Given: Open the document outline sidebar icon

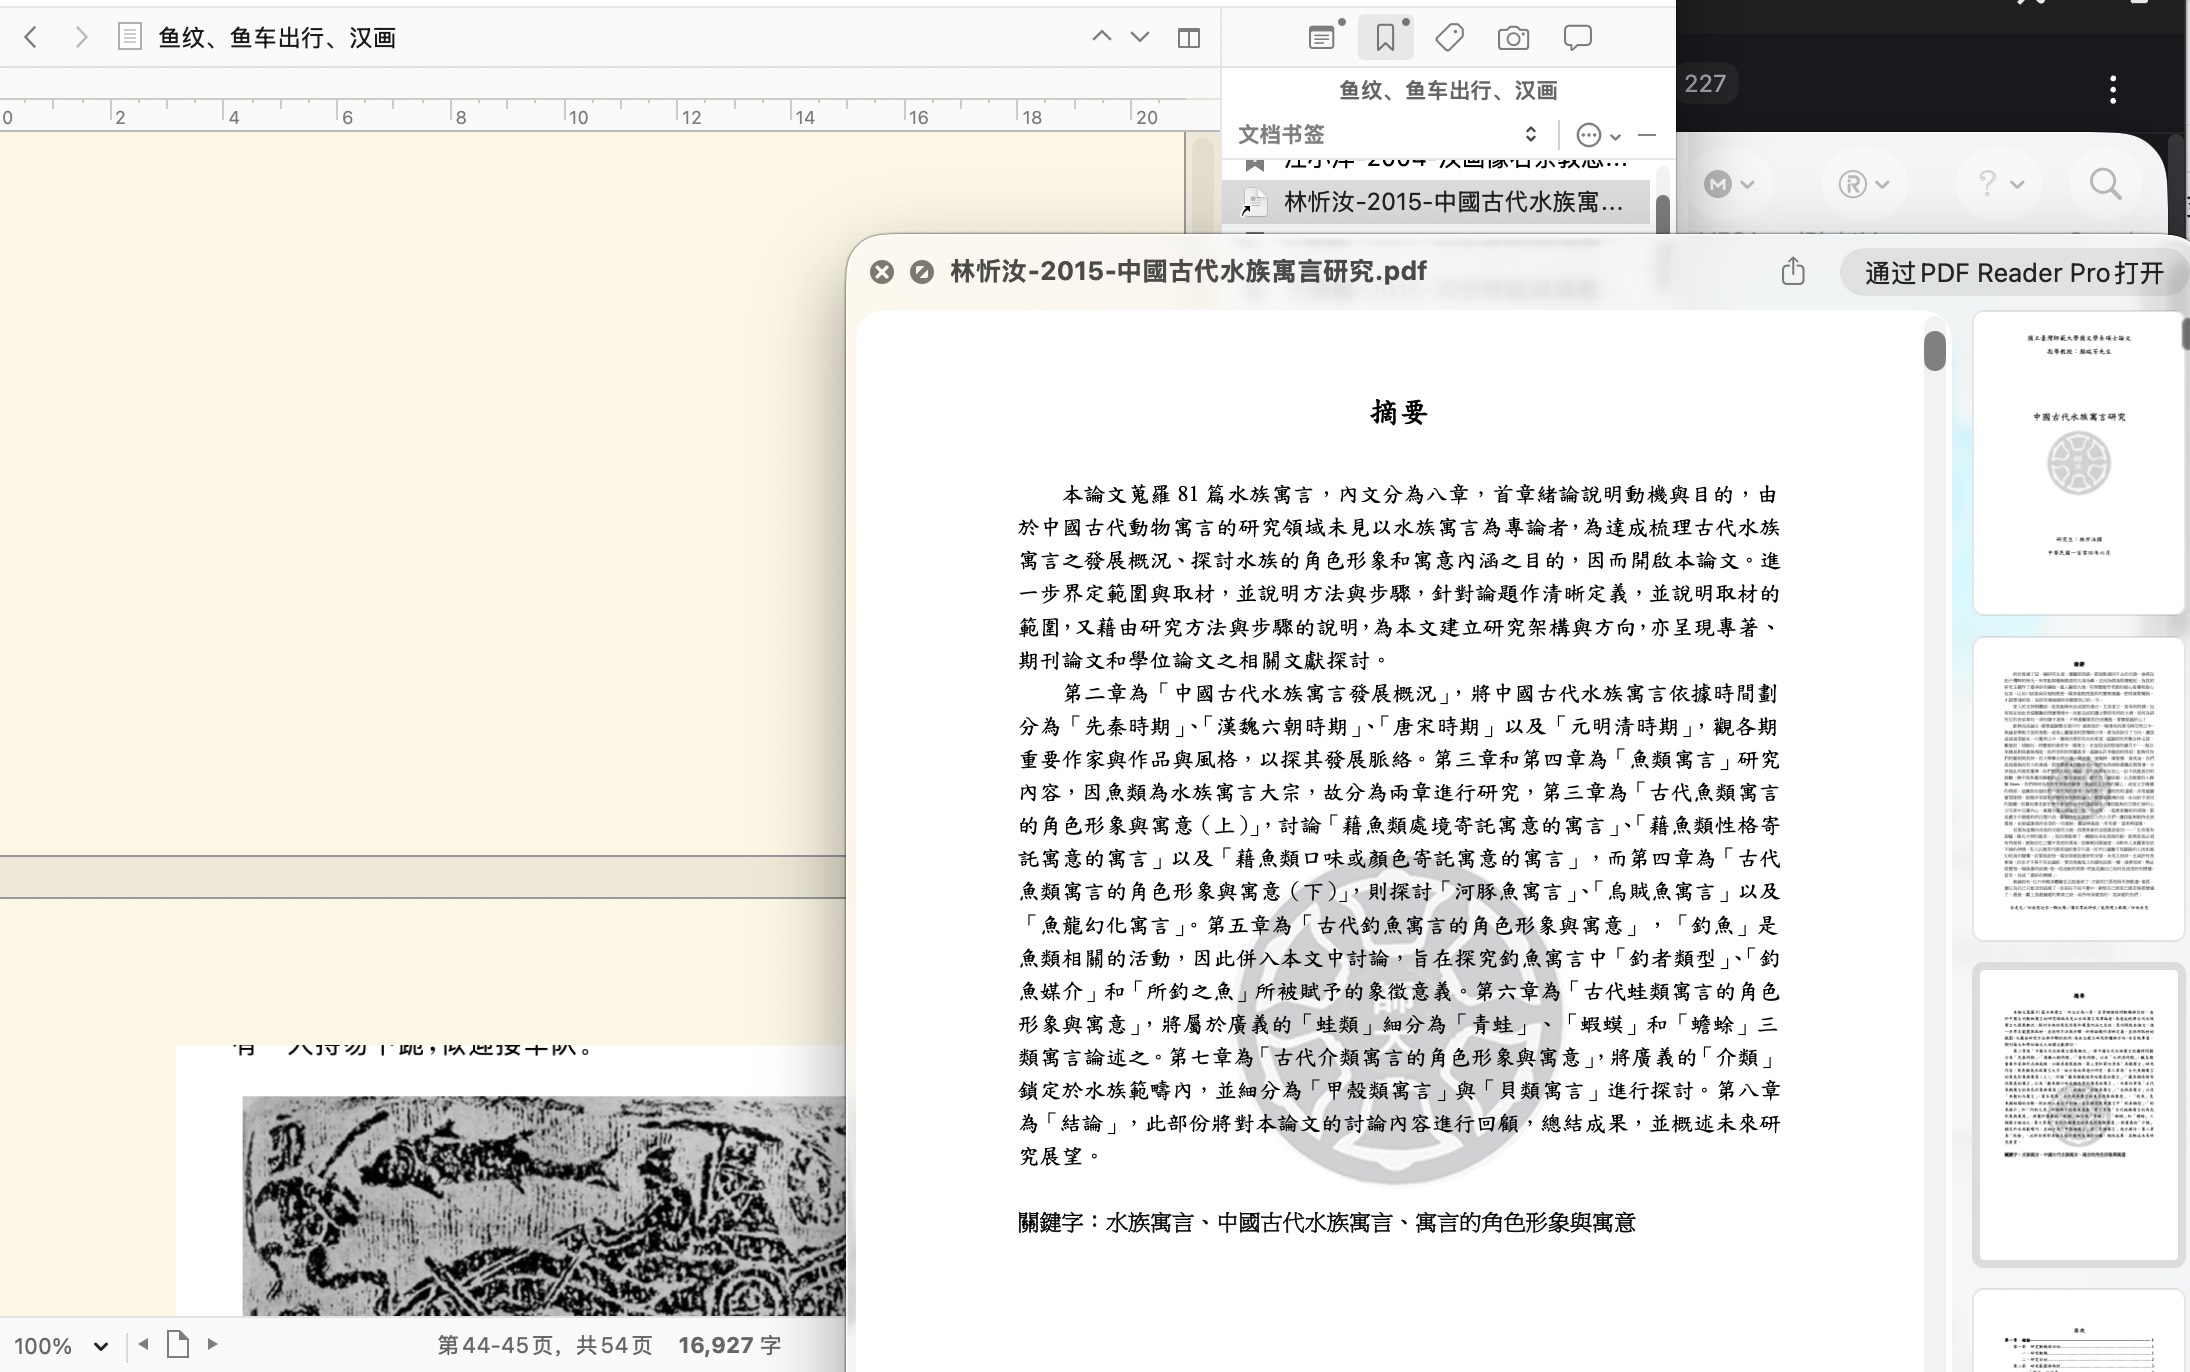Looking at the screenshot, I should 128,37.
